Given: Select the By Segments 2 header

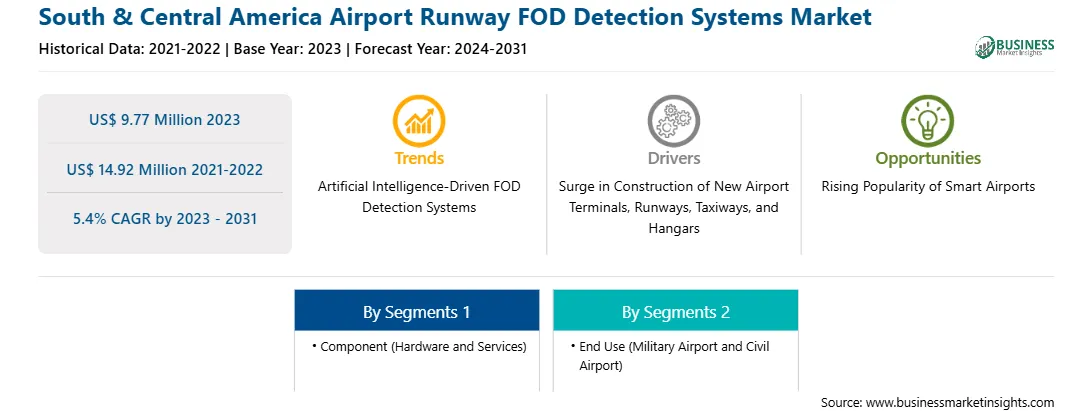Looking at the screenshot, I should (676, 311).
